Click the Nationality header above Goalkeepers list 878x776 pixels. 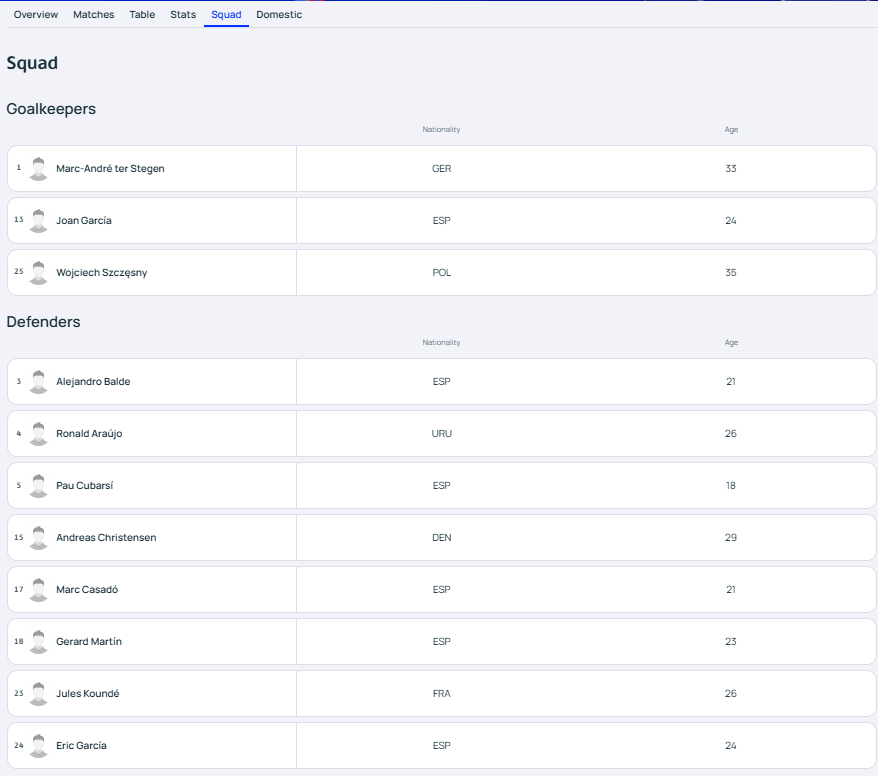pyautogui.click(x=441, y=130)
